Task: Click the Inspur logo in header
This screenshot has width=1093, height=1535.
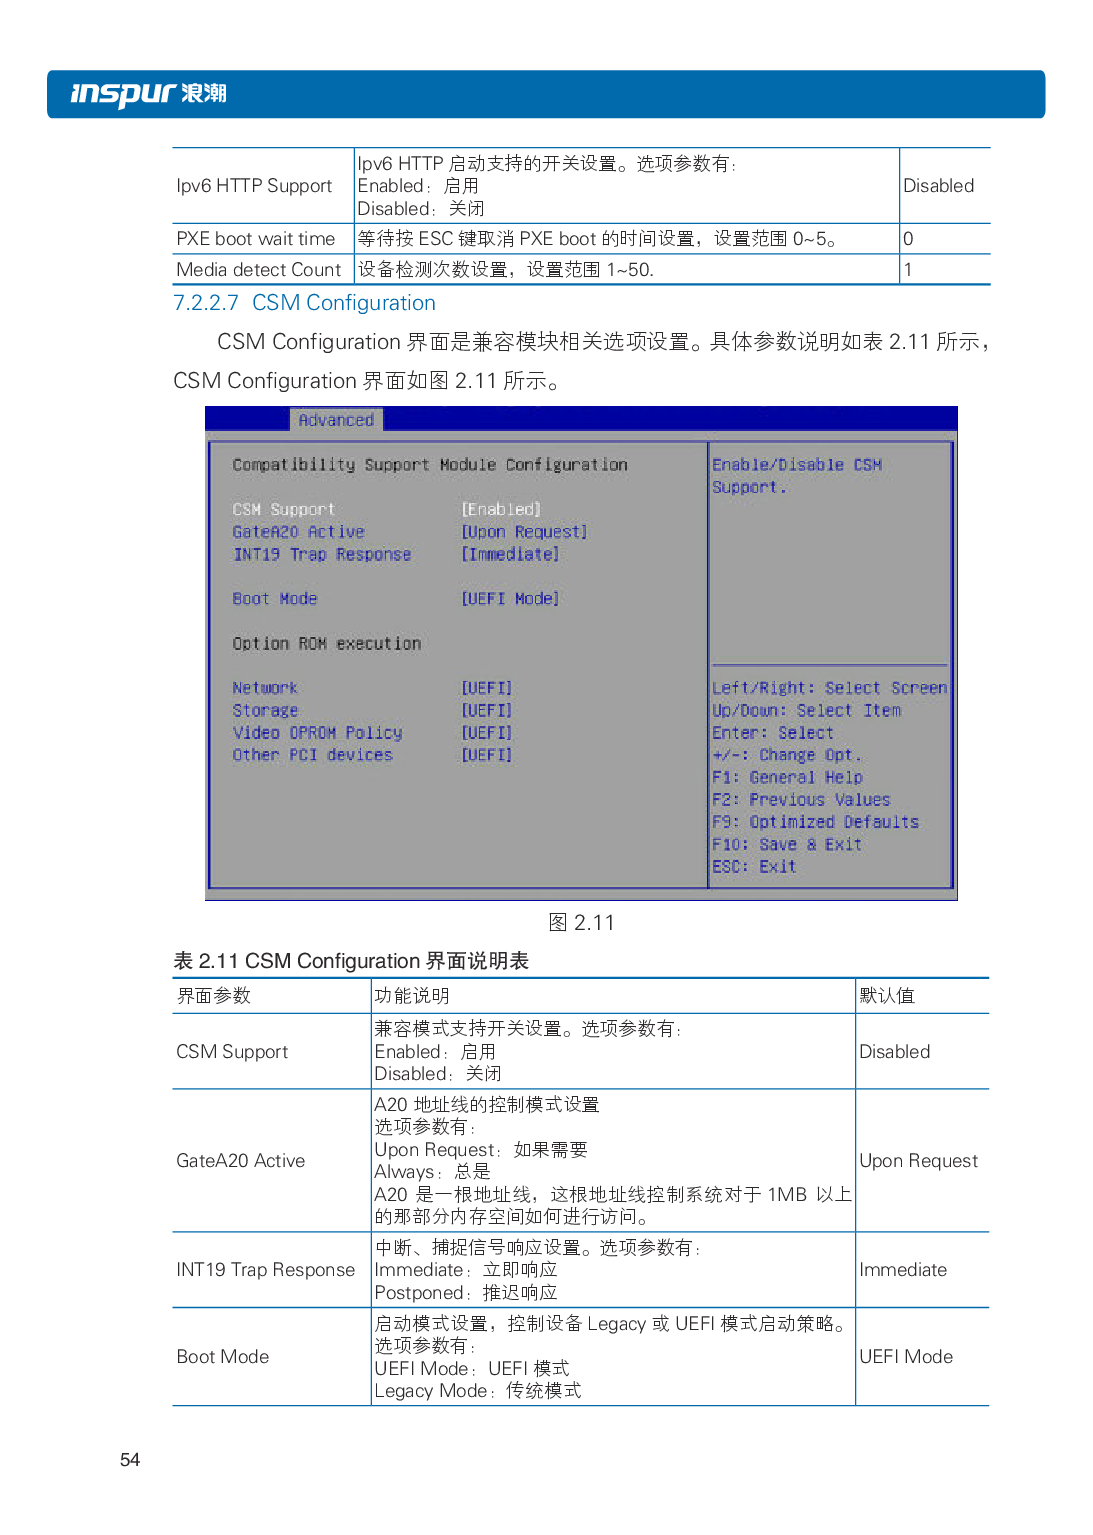Action: point(148,94)
